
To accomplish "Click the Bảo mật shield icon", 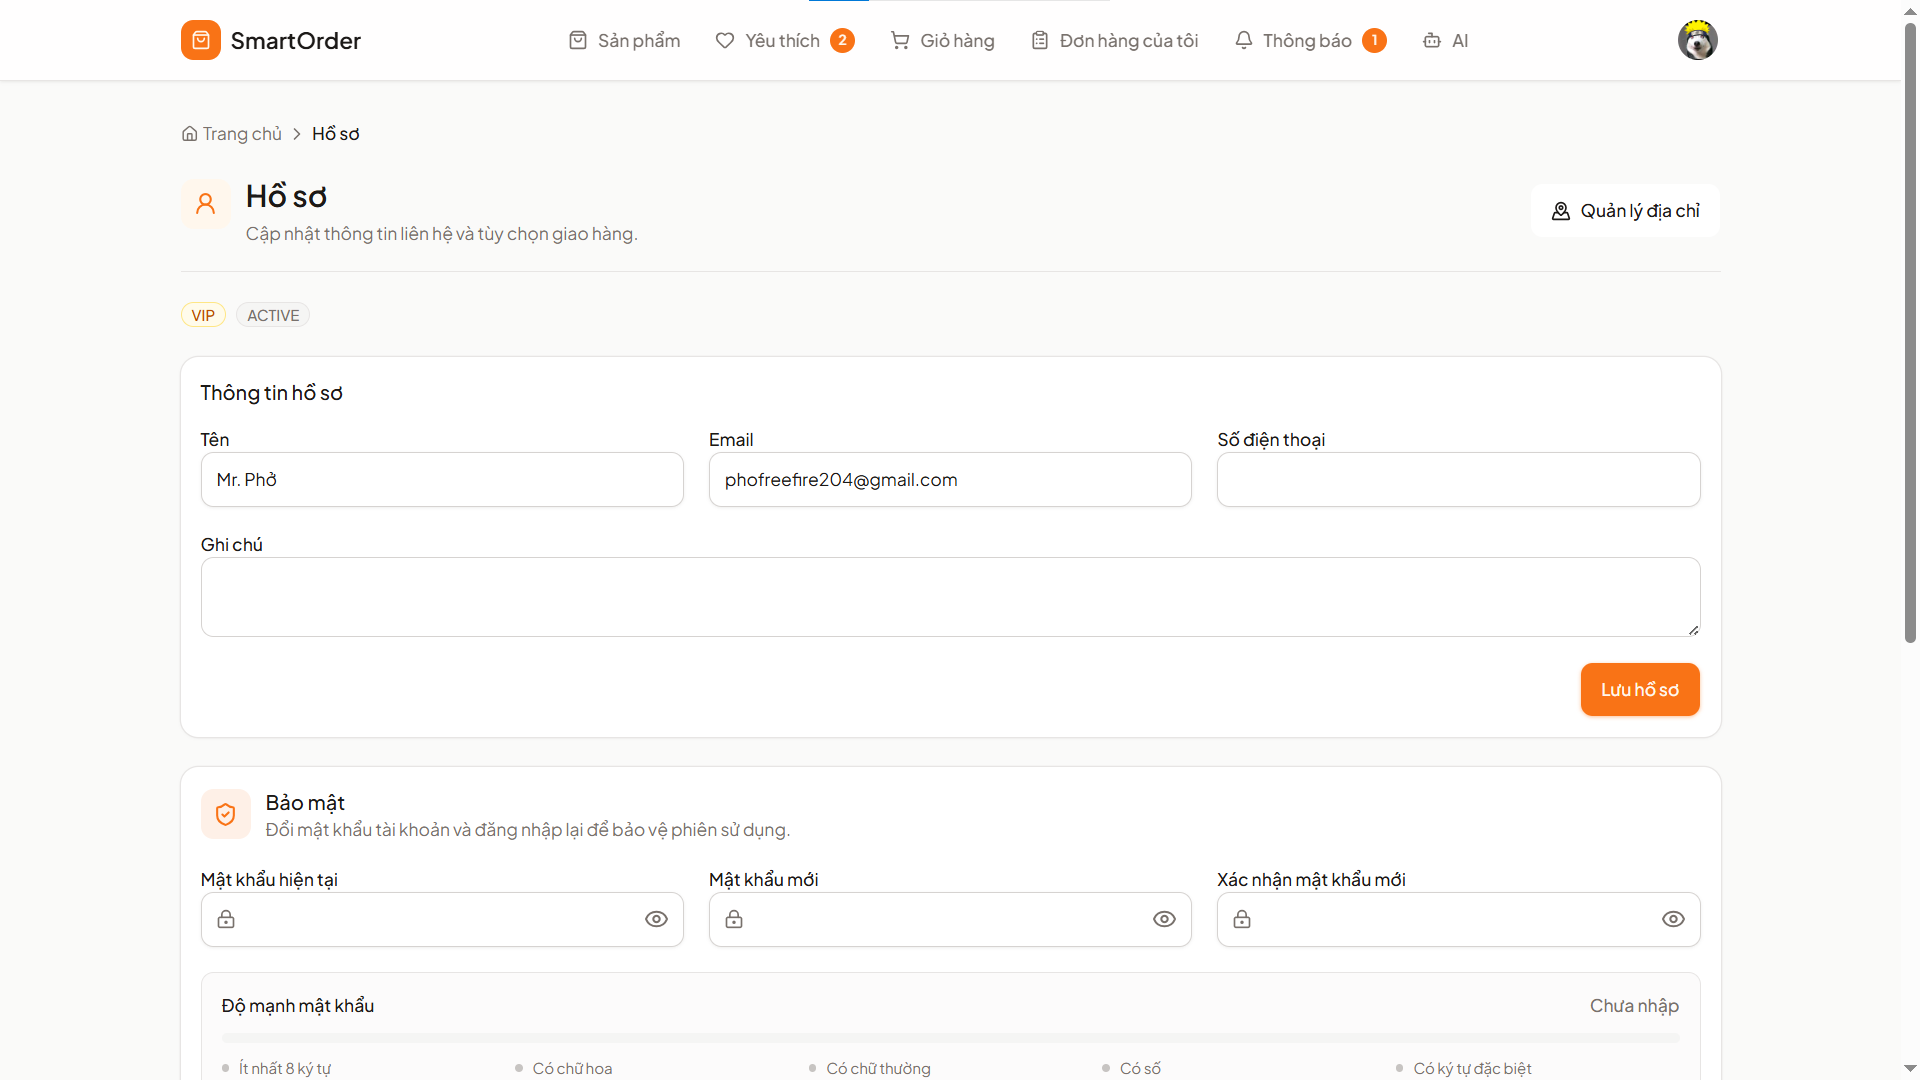I will [x=226, y=814].
